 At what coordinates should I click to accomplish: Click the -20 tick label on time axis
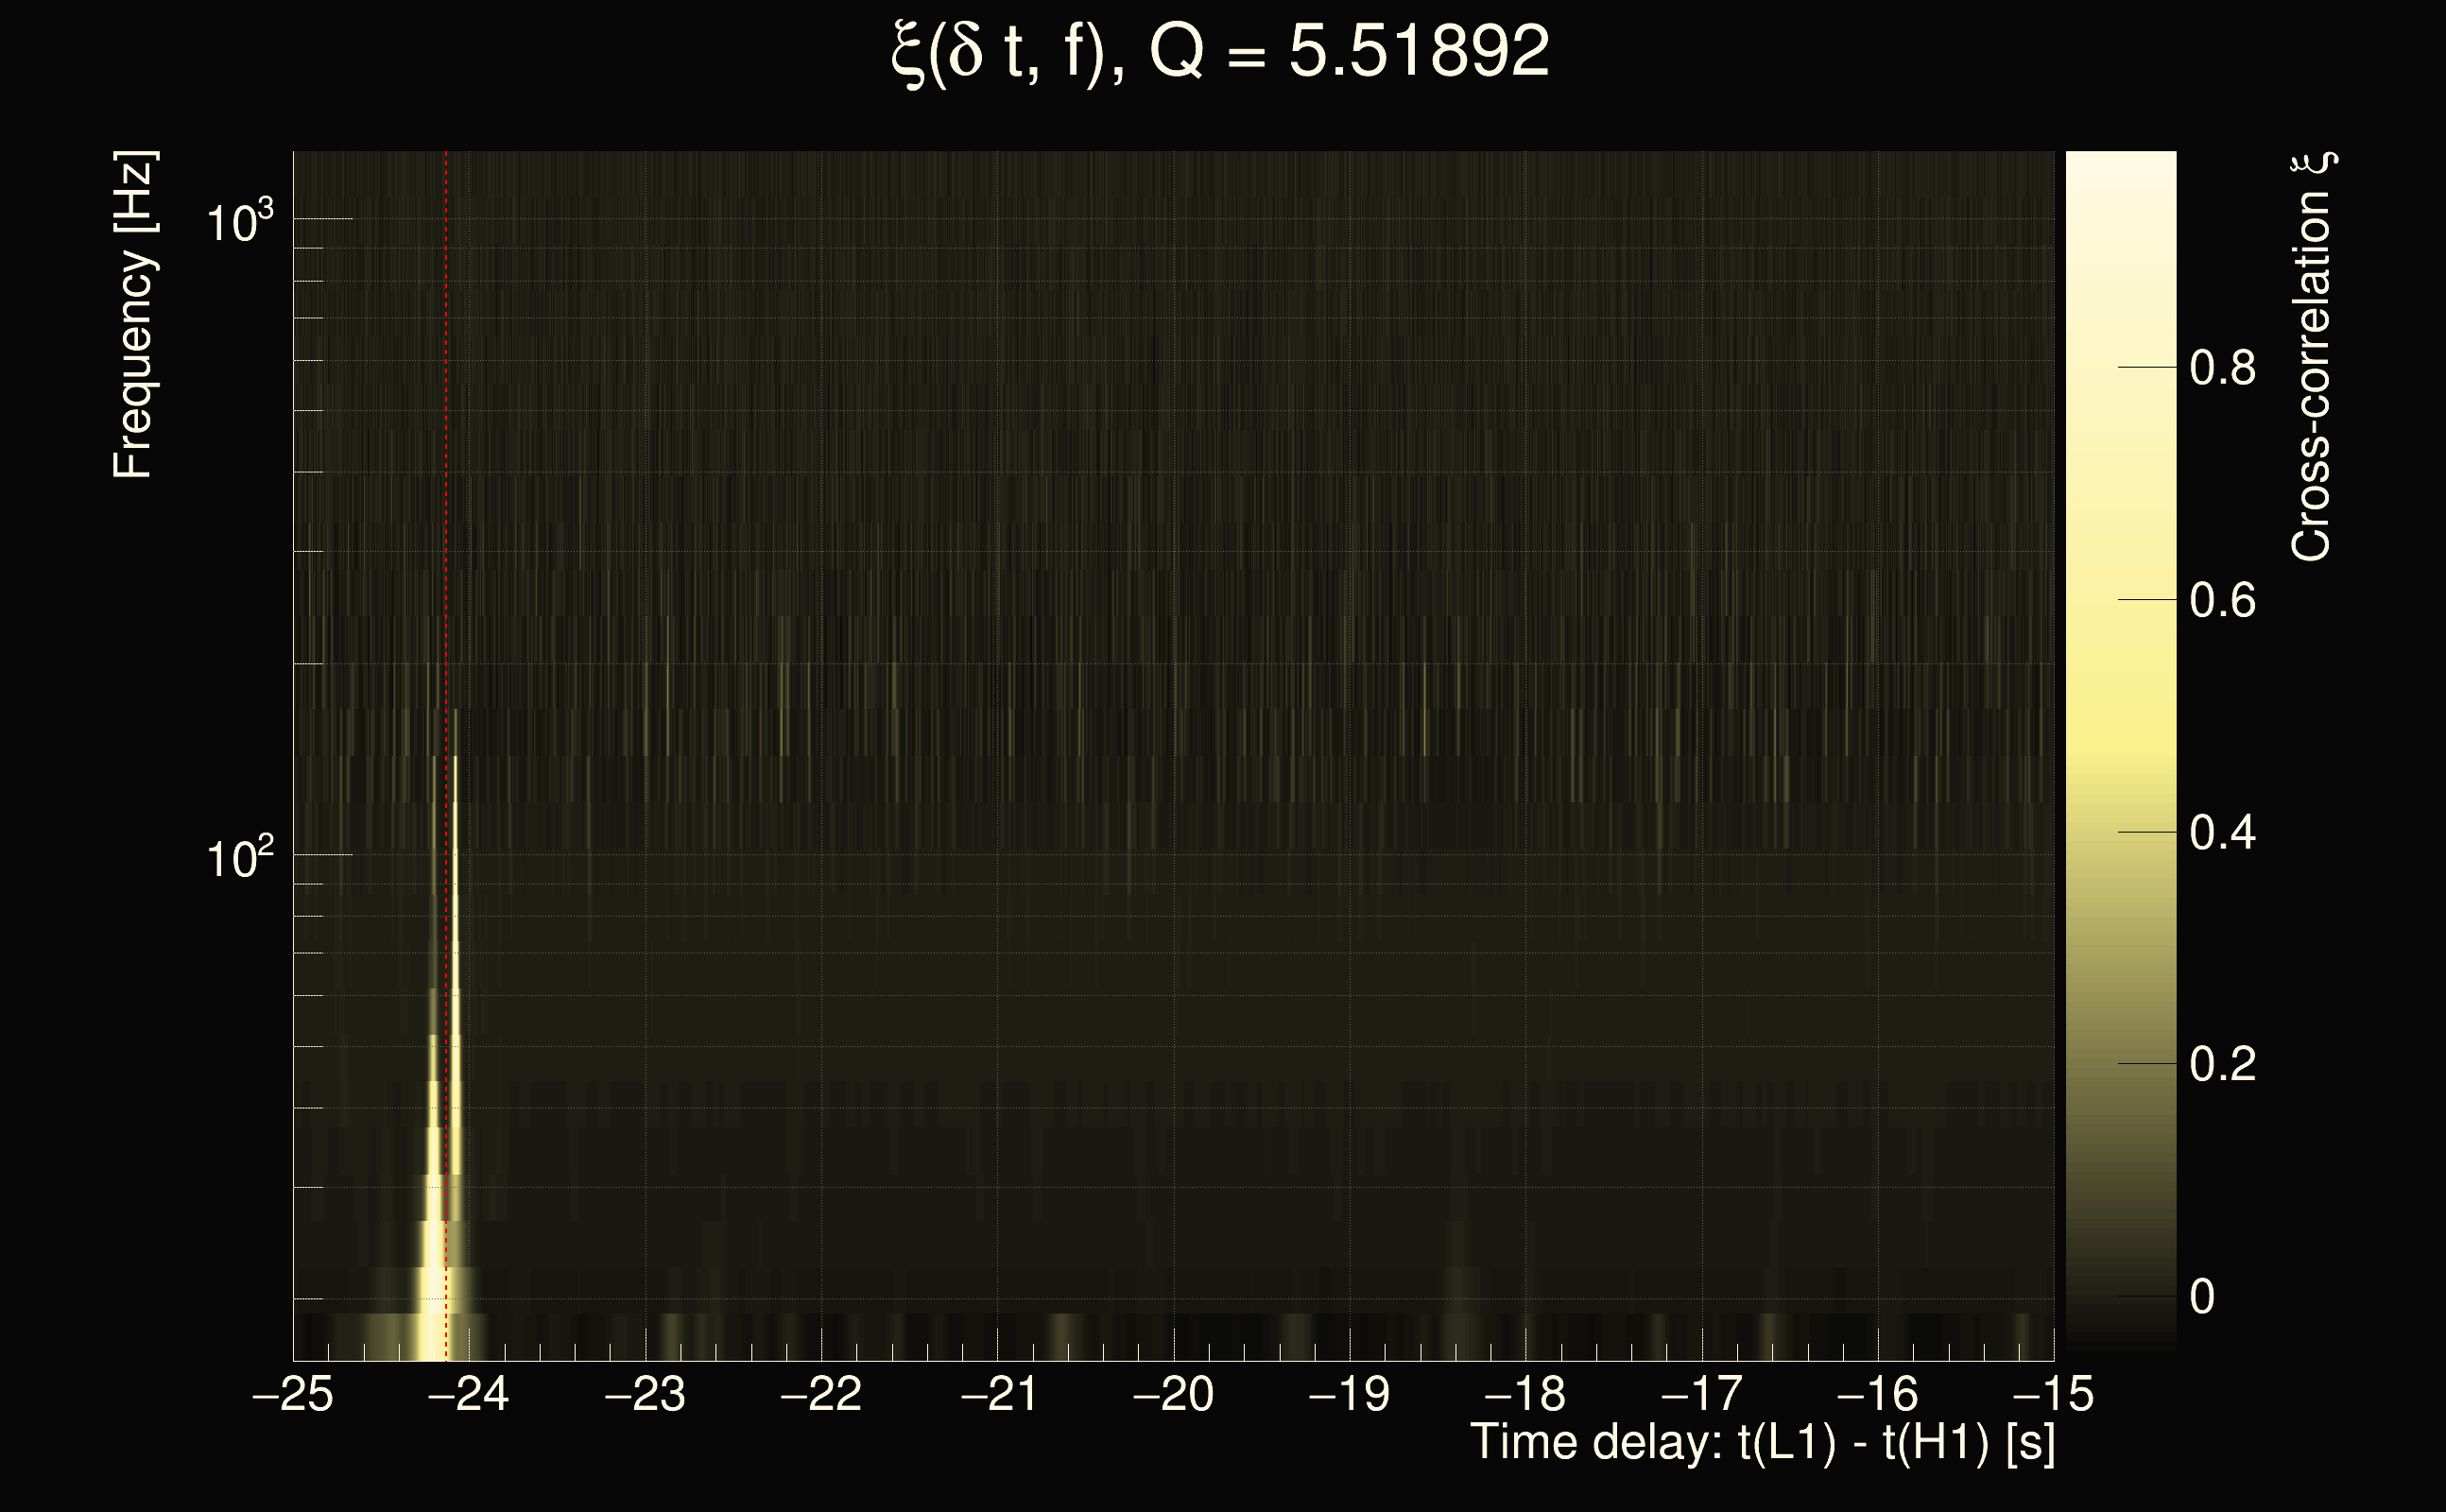(1173, 1394)
